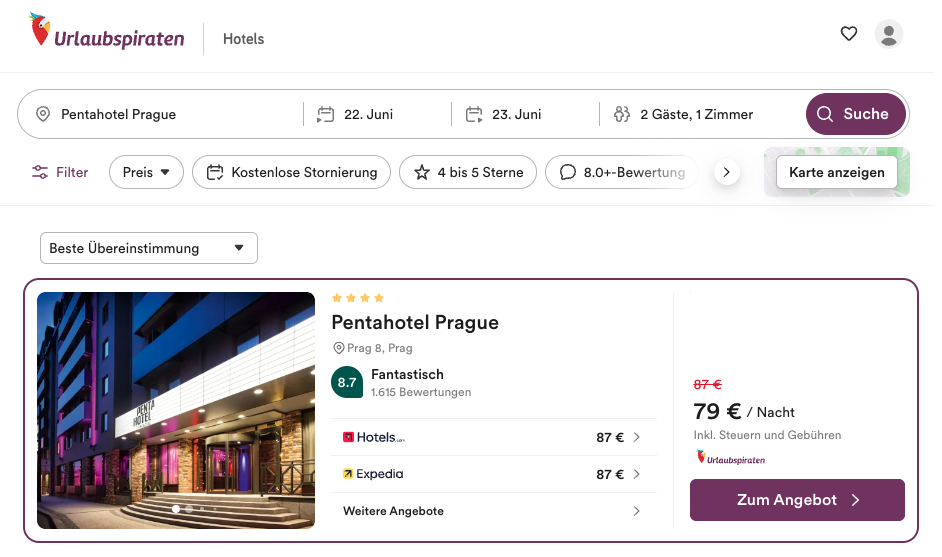Click the Suche search button
The height and width of the screenshot is (557, 942).
coord(855,114)
